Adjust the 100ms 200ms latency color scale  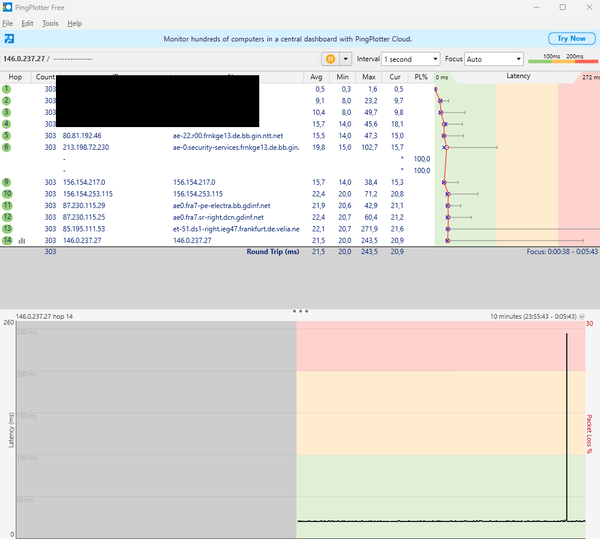tap(563, 59)
